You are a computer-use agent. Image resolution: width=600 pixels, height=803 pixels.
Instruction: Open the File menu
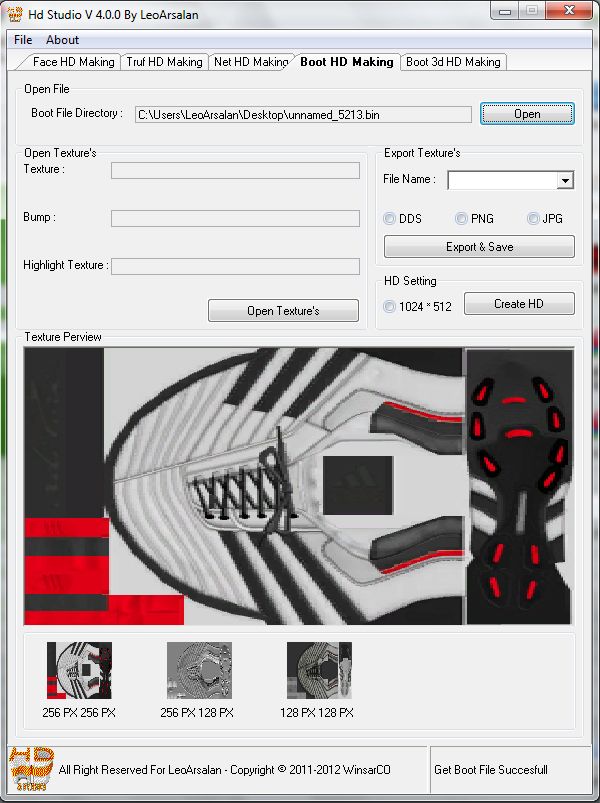coord(23,40)
